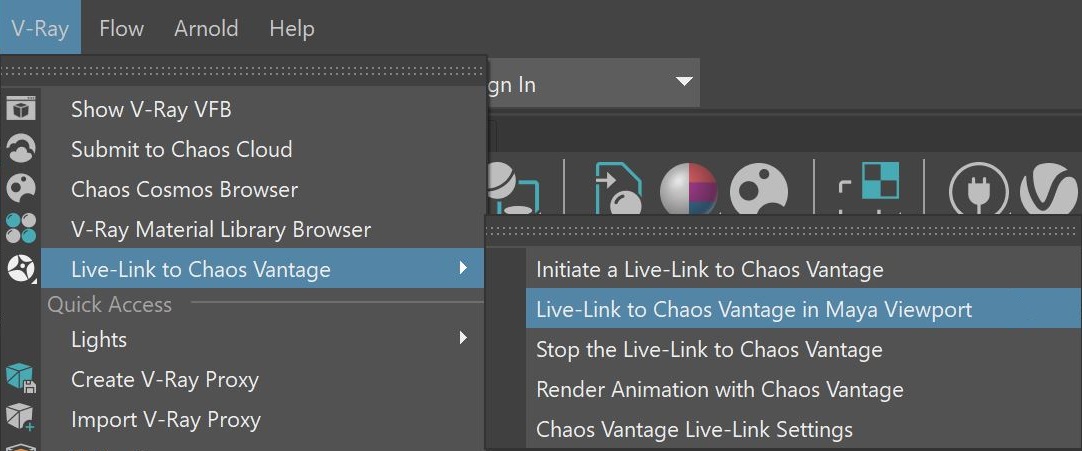1082x451 pixels.
Task: Select Create V-Ray Proxy
Action: pos(263,379)
